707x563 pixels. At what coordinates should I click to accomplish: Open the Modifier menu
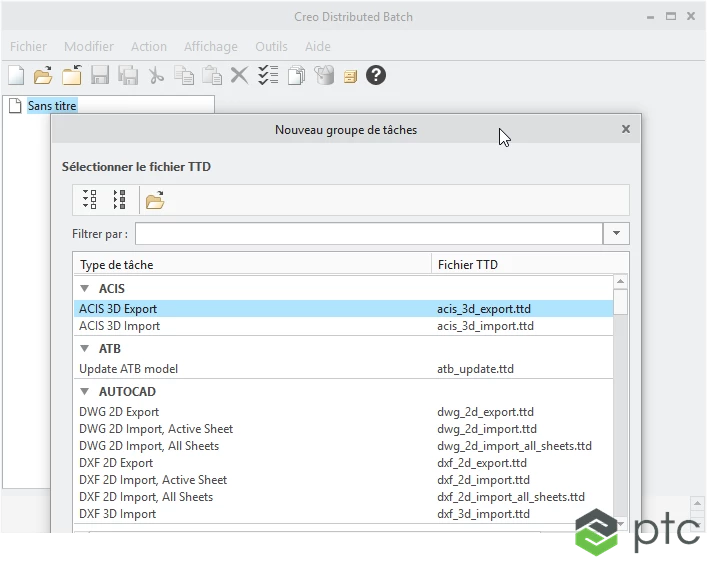[x=89, y=46]
